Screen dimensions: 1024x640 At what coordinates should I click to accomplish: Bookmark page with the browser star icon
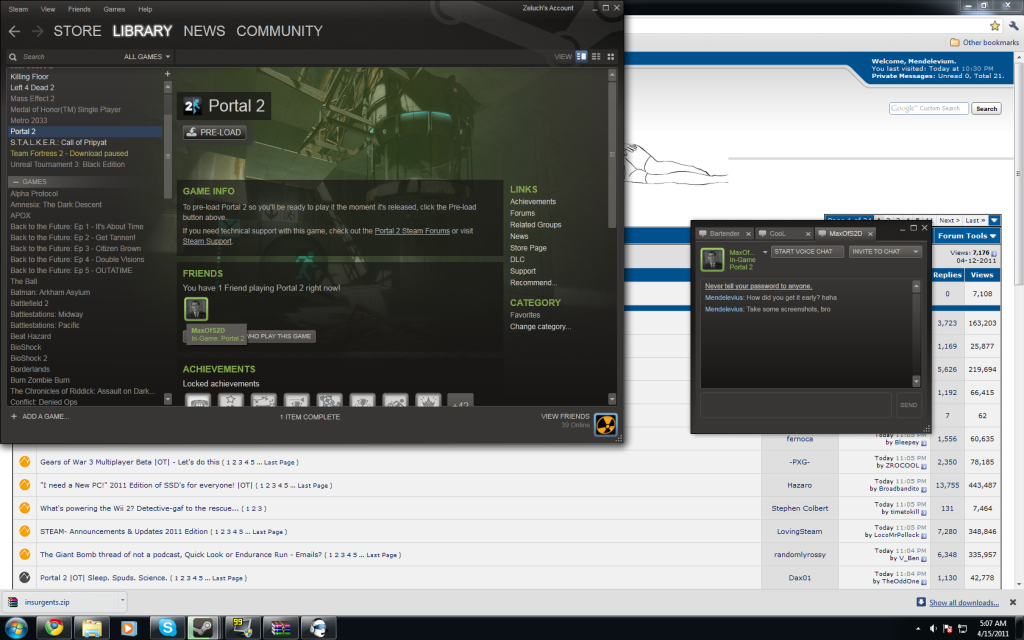point(995,26)
